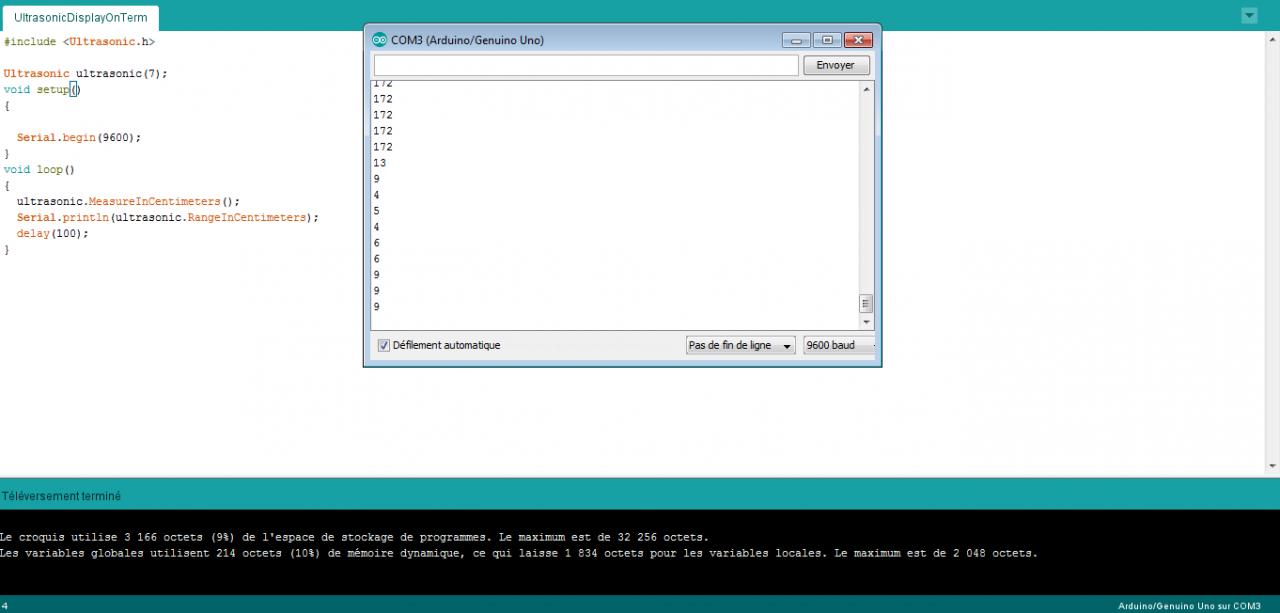This screenshot has width=1280, height=613.
Task: Click the Envoyer button
Action: (x=836, y=65)
